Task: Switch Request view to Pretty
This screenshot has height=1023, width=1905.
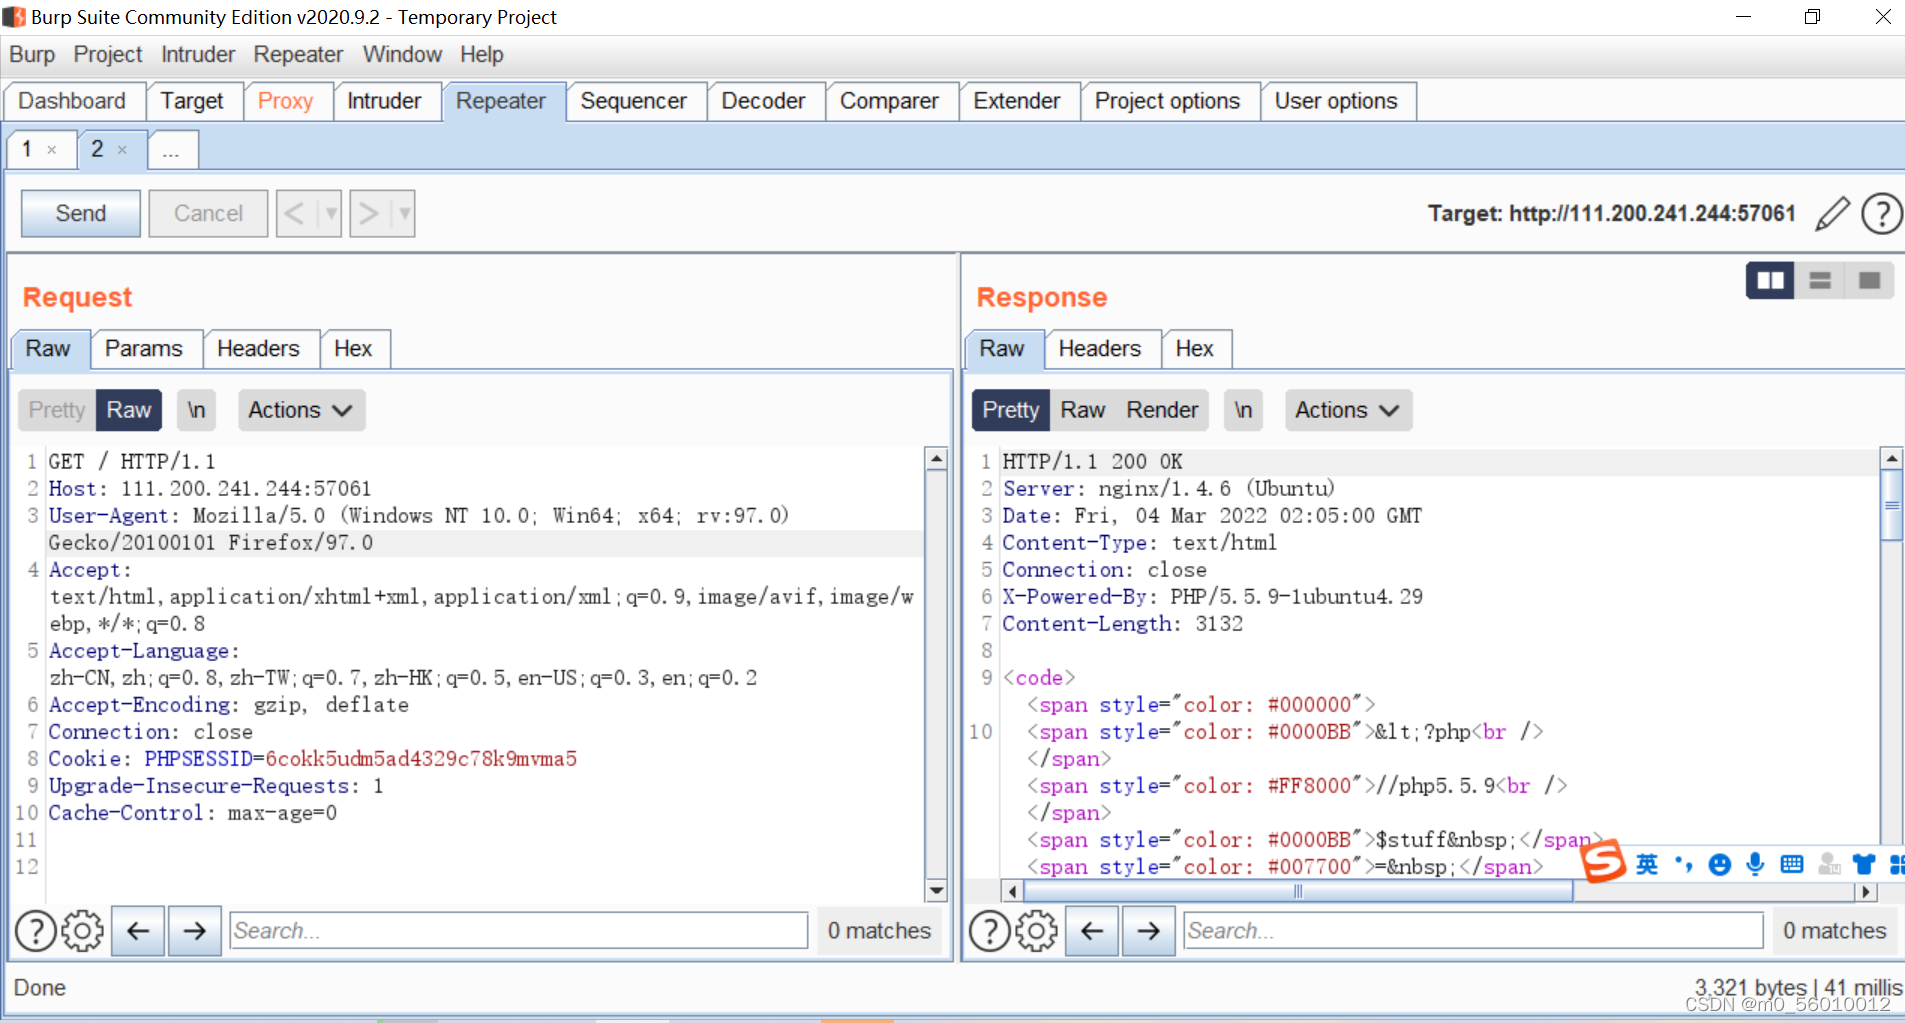Action: pos(57,410)
